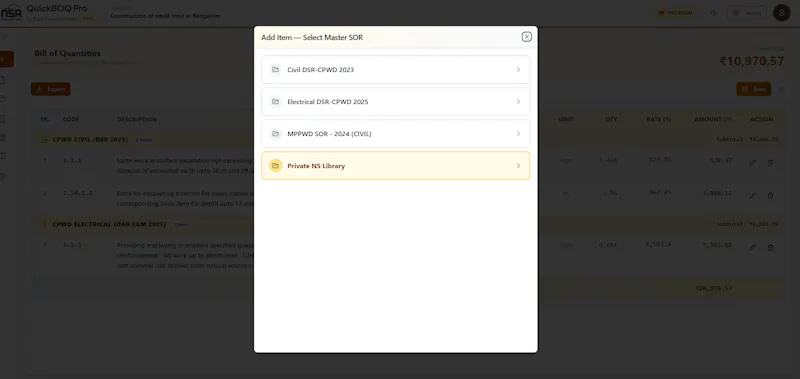The width and height of the screenshot is (800, 379).
Task: Click the Export button behind dialog
Action: pyautogui.click(x=51, y=89)
